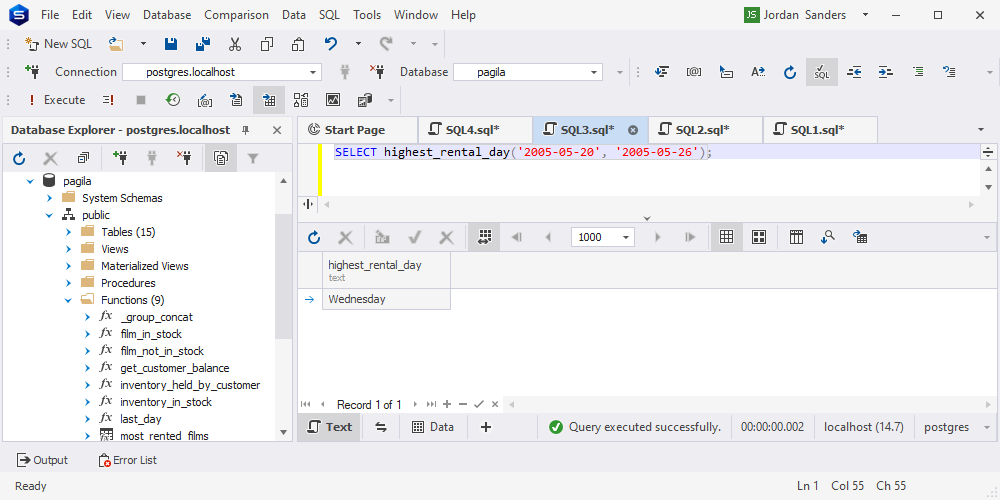Click the Refresh icon in SQL toolbar

point(790,72)
